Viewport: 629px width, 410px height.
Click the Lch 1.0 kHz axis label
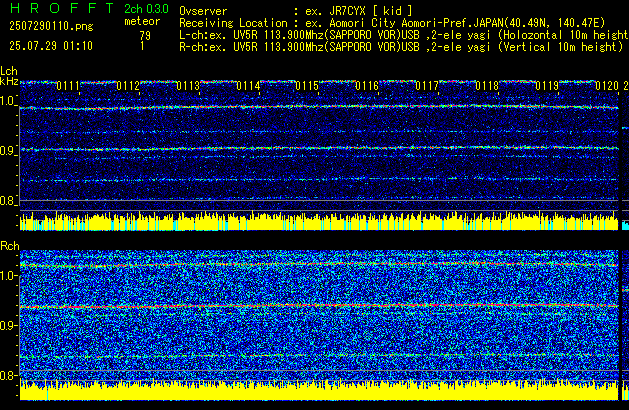[7, 101]
